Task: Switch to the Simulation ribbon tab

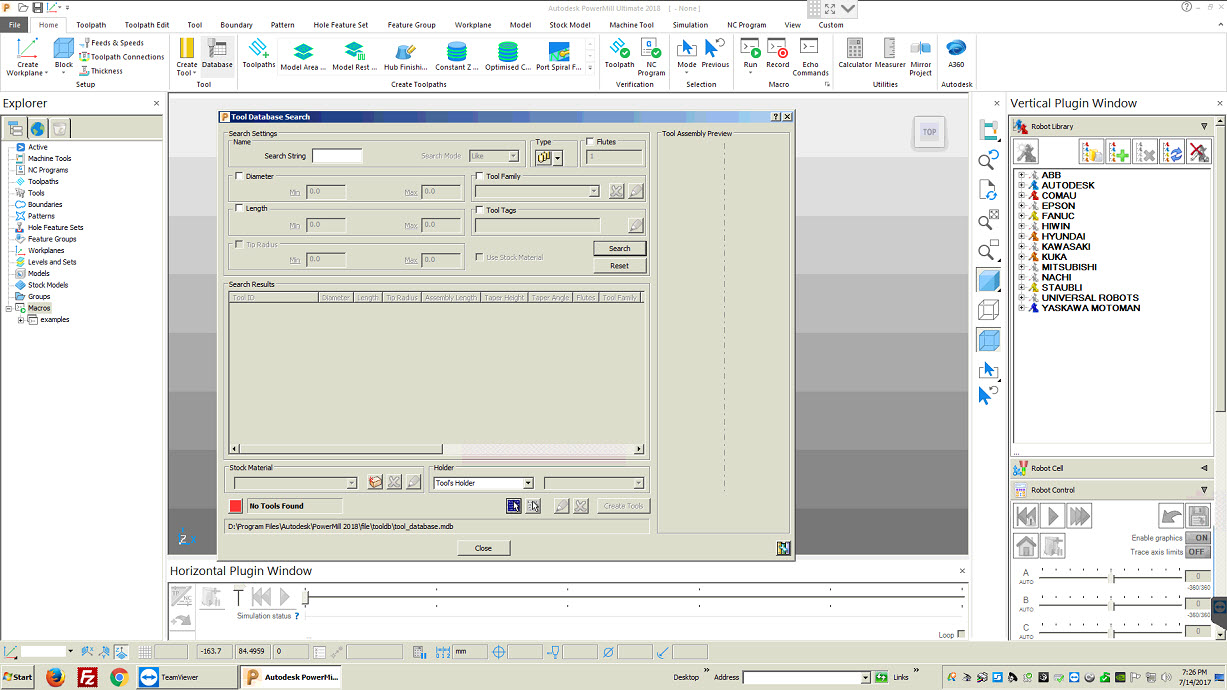Action: pos(690,25)
